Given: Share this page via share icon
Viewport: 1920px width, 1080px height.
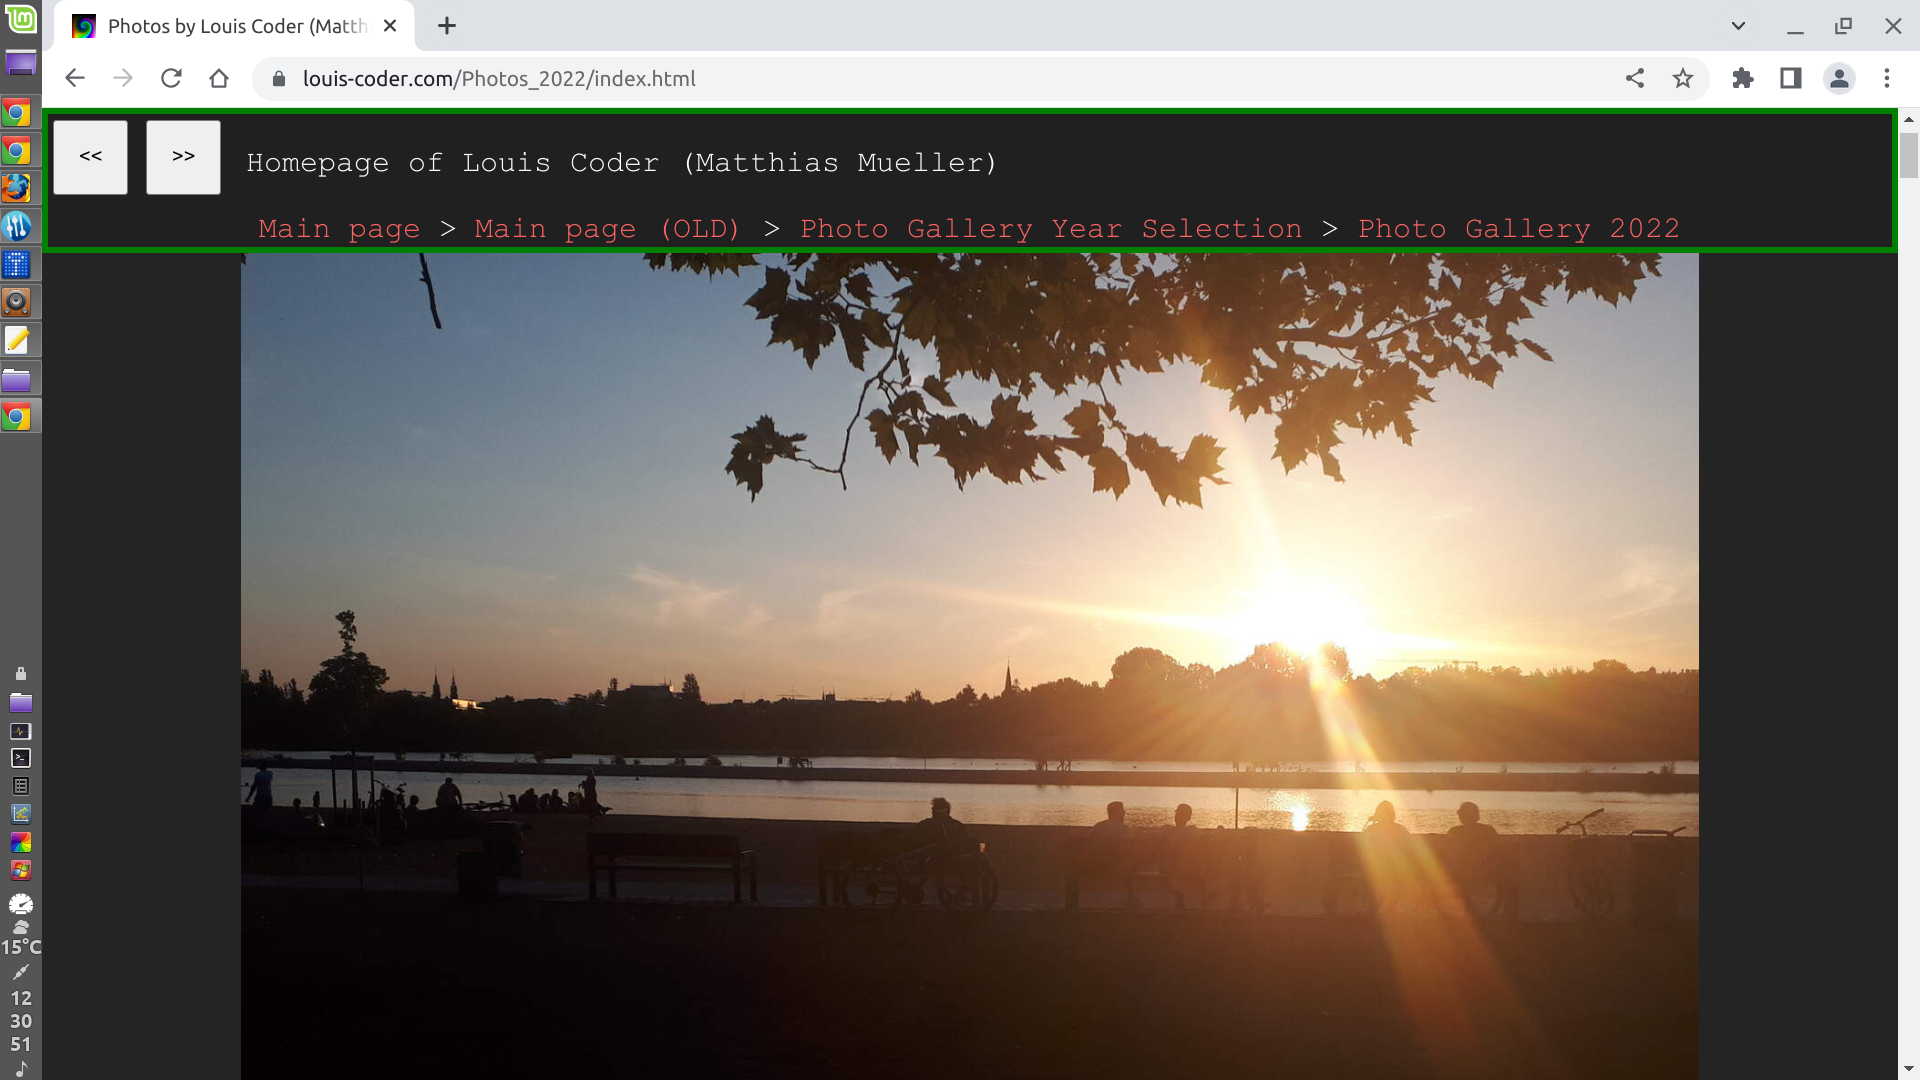Looking at the screenshot, I should click(x=1635, y=78).
